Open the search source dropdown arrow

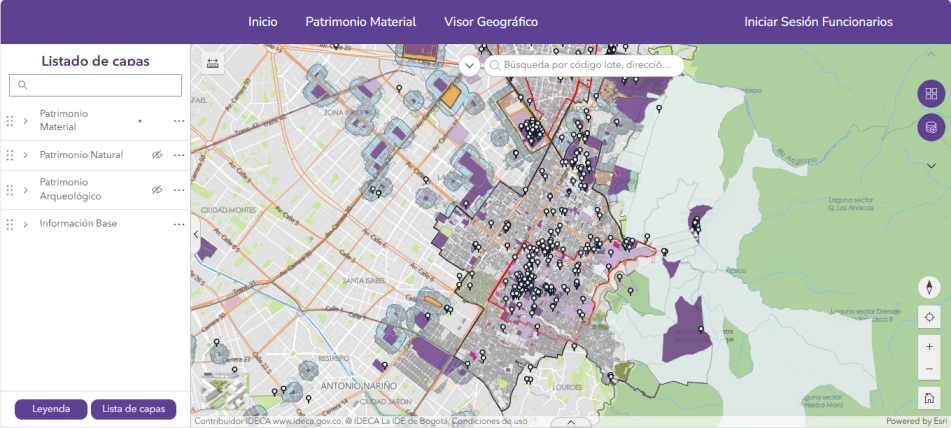tap(470, 65)
